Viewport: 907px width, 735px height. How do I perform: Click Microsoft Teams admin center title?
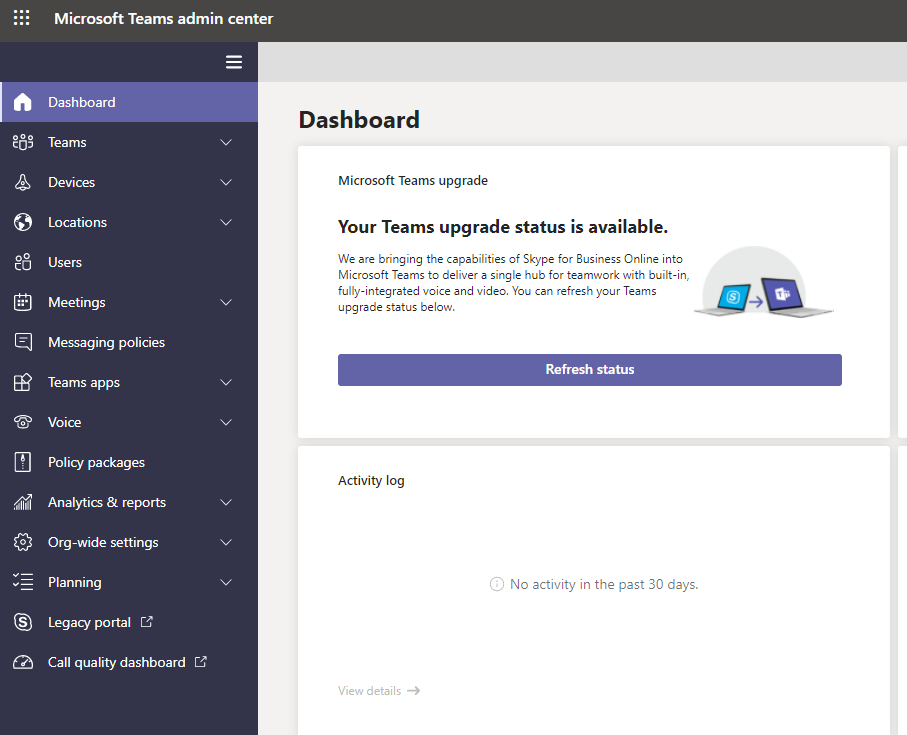[x=164, y=19]
